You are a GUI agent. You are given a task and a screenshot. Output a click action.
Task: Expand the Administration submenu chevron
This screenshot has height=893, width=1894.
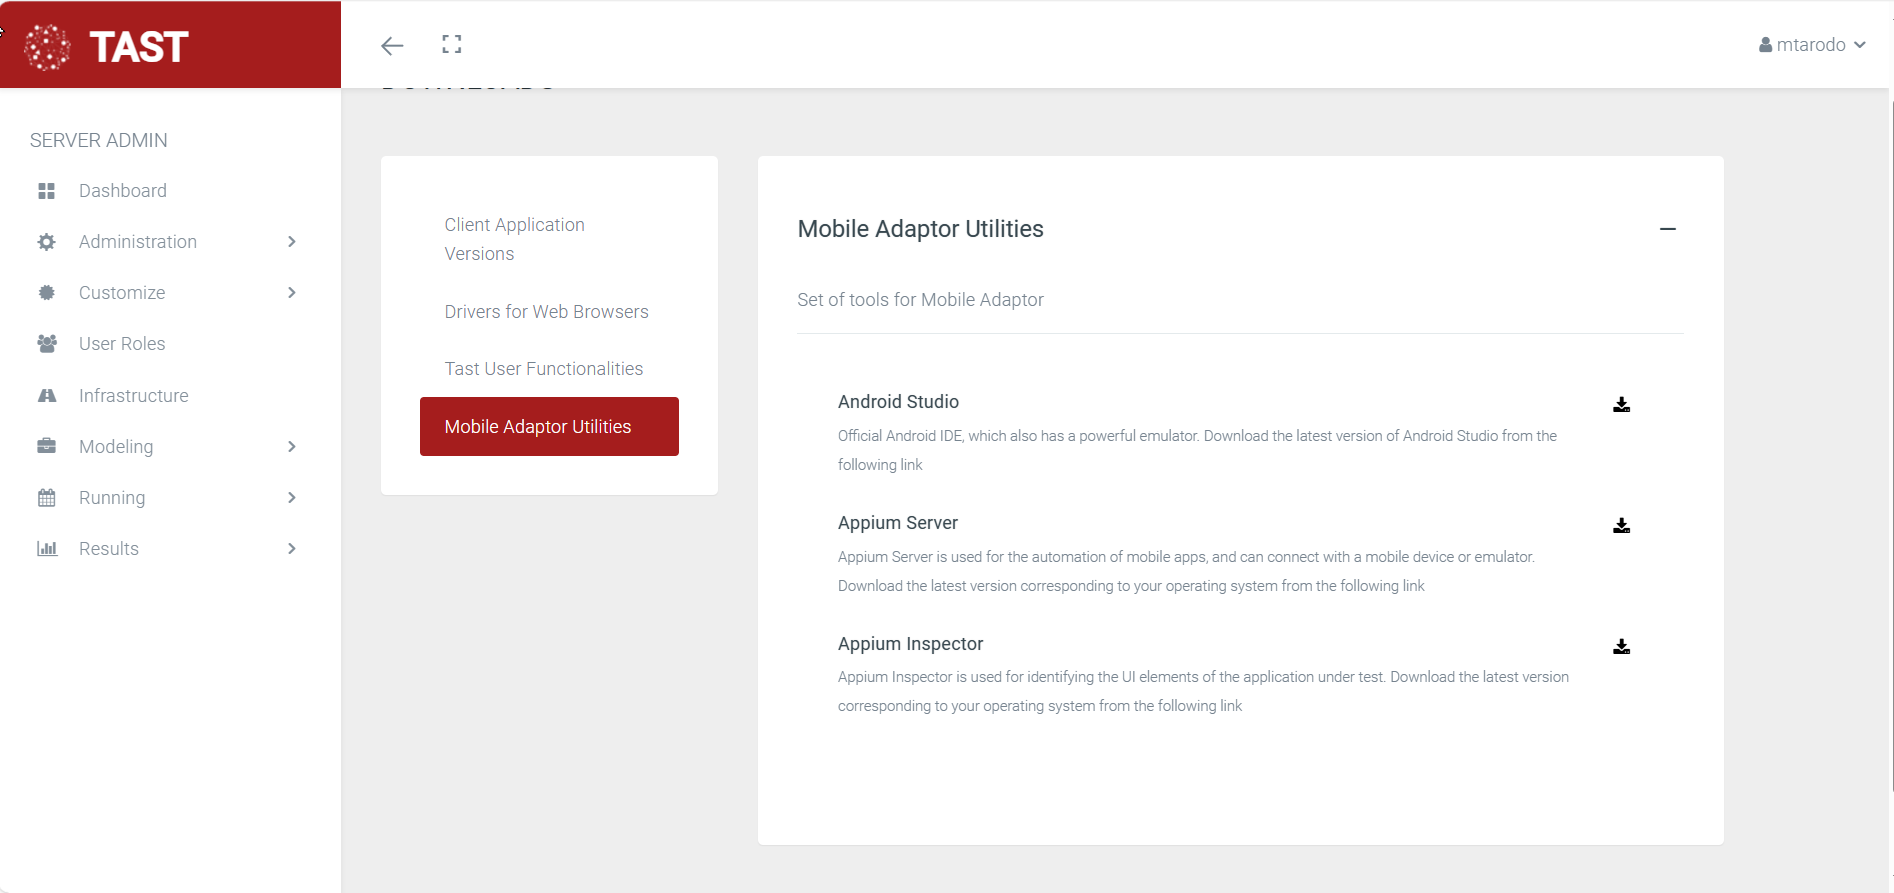[292, 242]
